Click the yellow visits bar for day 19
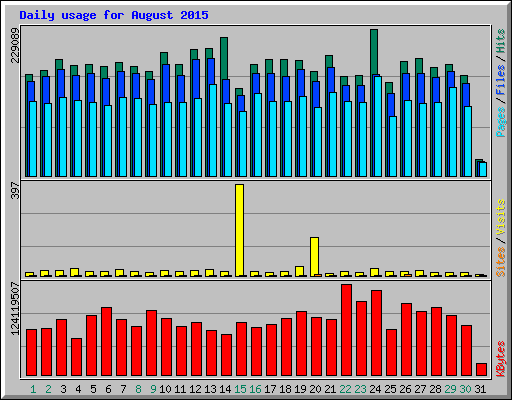 coord(299,271)
